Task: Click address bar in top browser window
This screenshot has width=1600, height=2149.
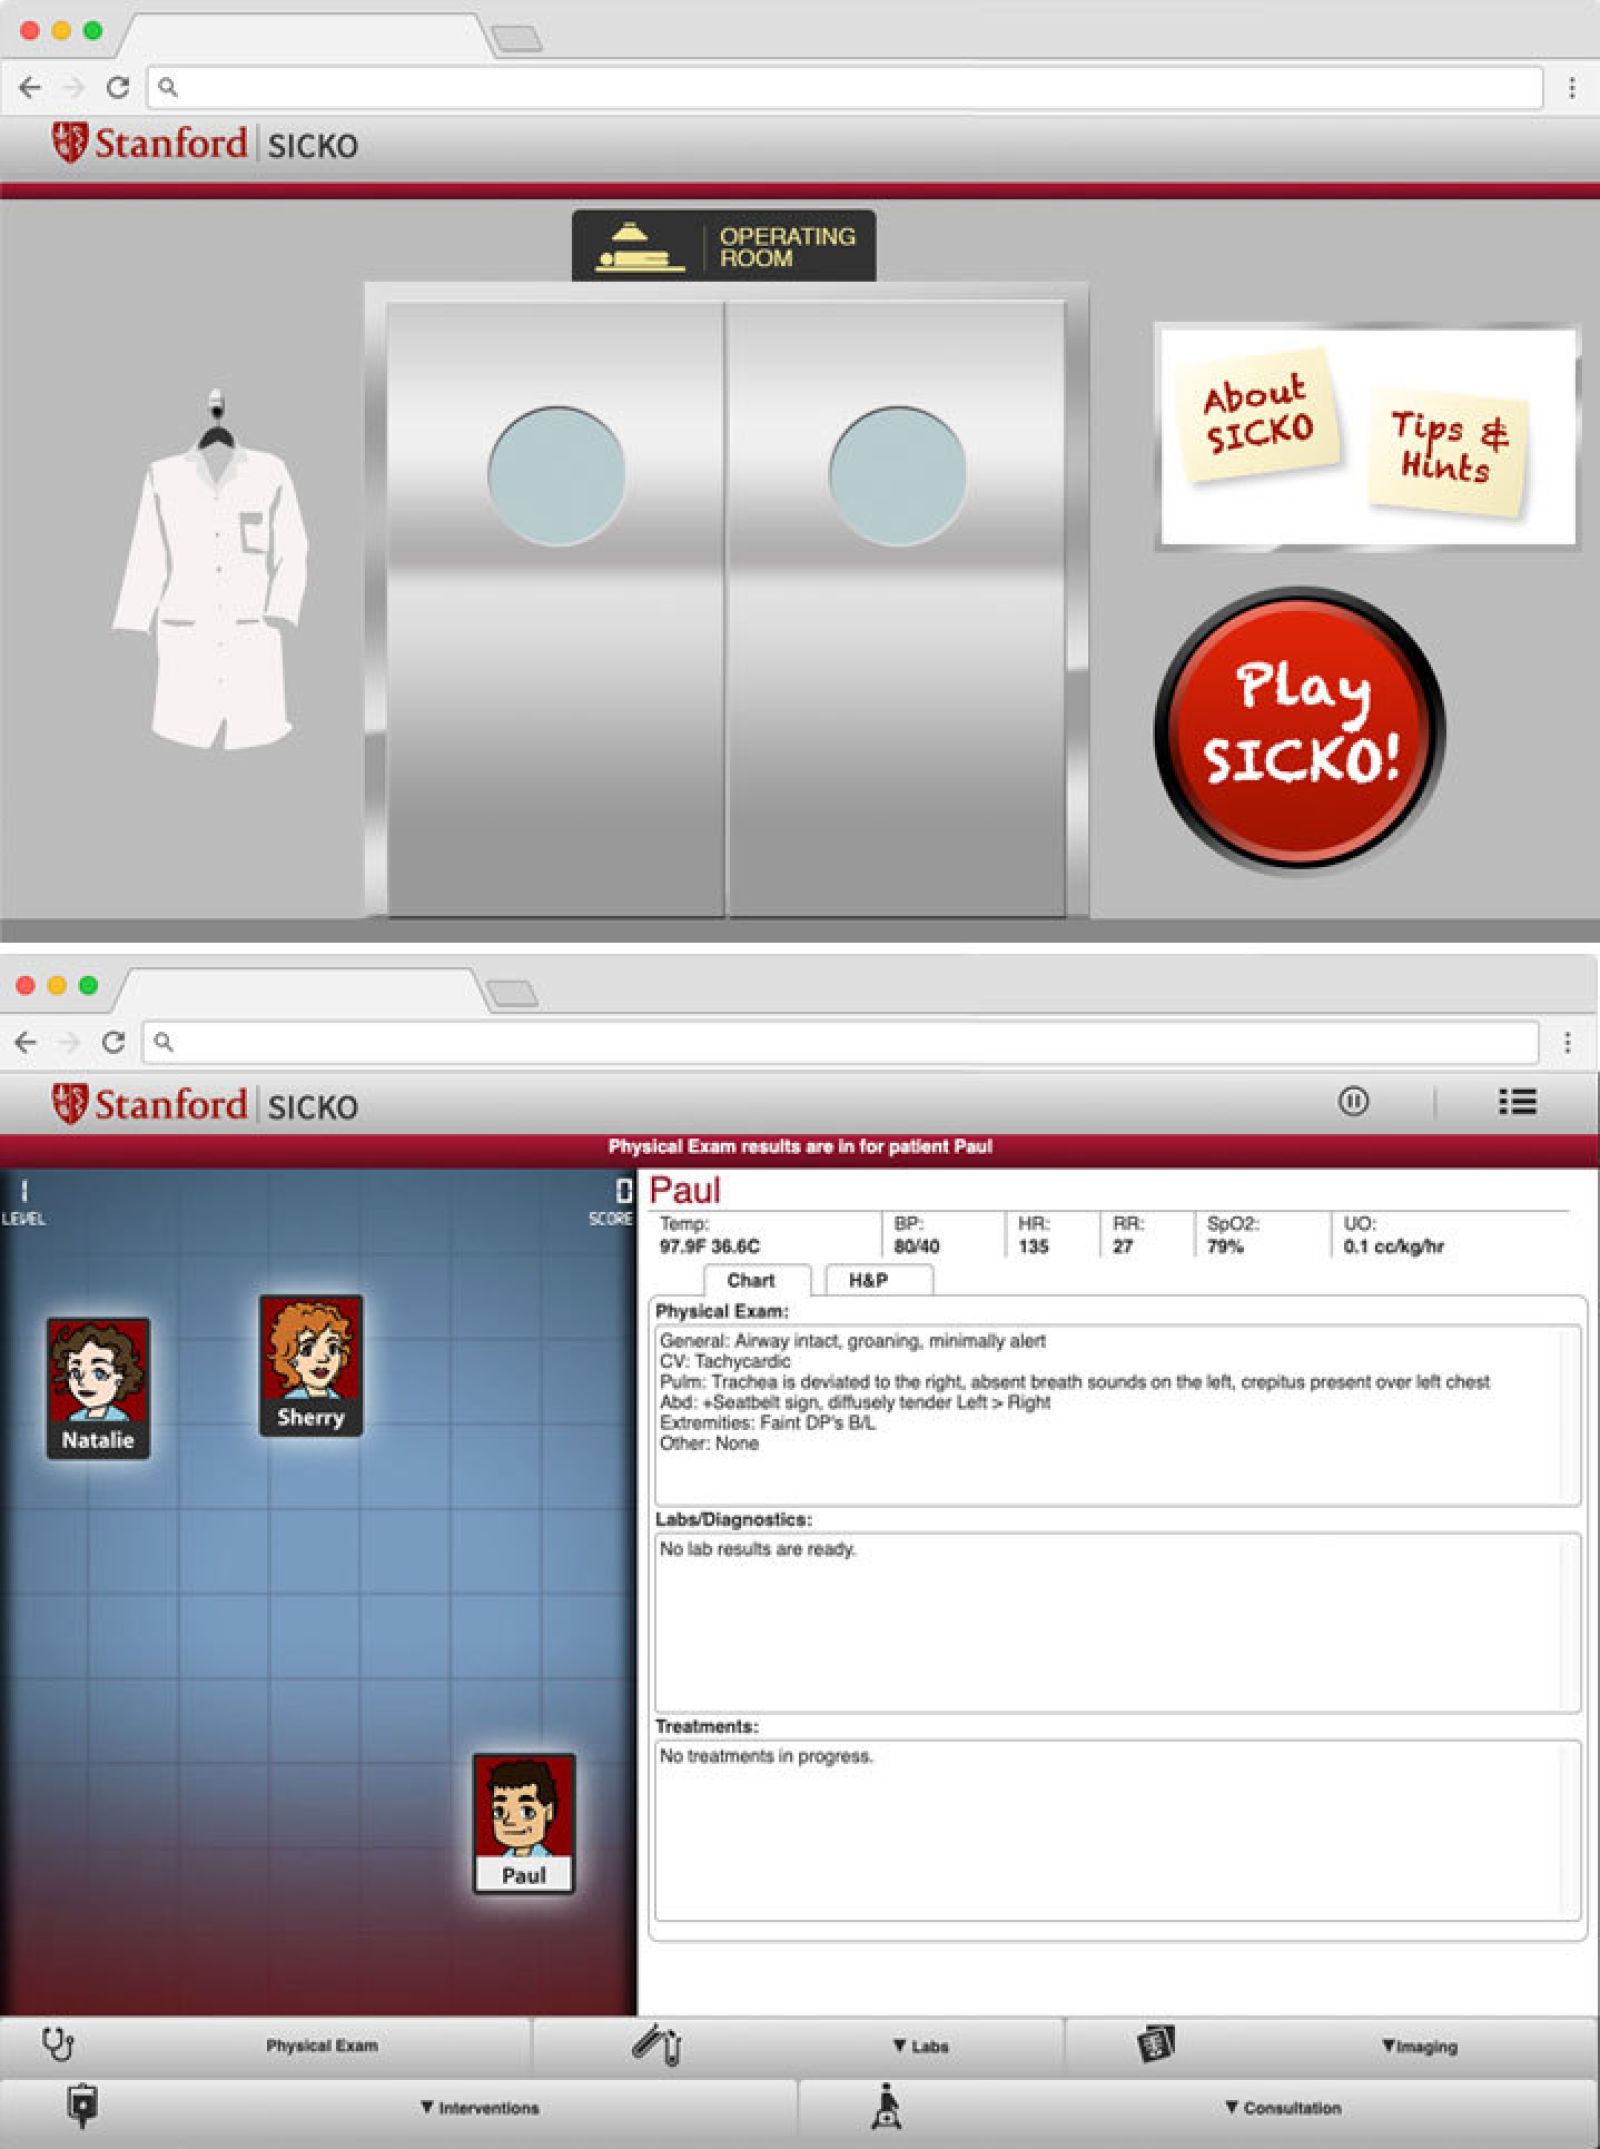Action: click(845, 88)
